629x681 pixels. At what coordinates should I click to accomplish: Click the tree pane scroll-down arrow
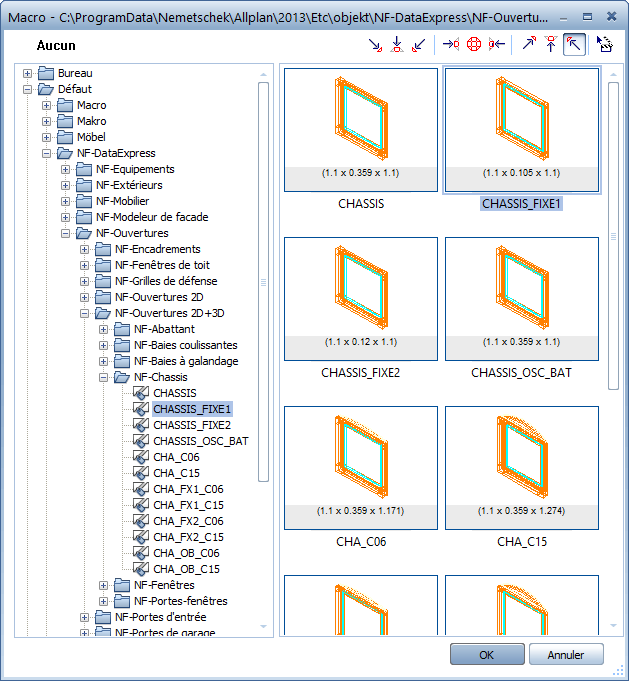(x=263, y=626)
